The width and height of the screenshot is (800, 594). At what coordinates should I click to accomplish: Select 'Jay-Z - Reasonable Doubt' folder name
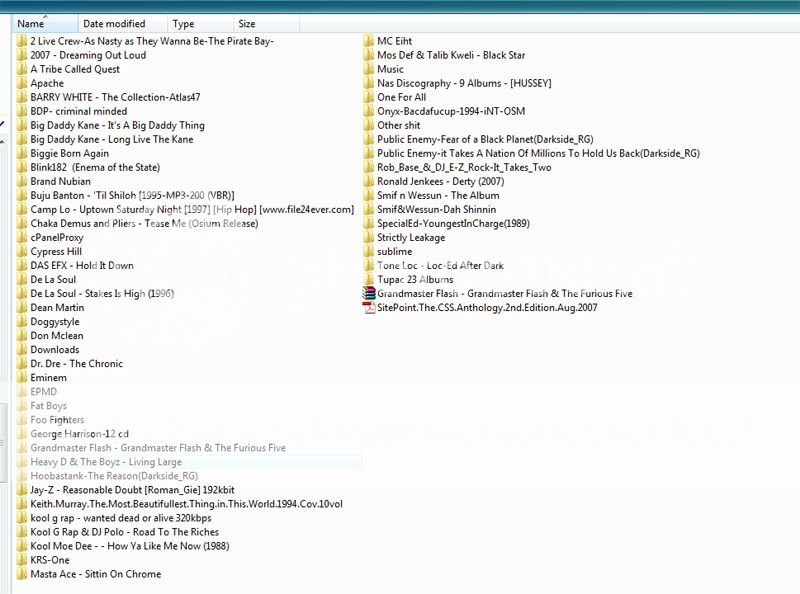click(x=133, y=490)
